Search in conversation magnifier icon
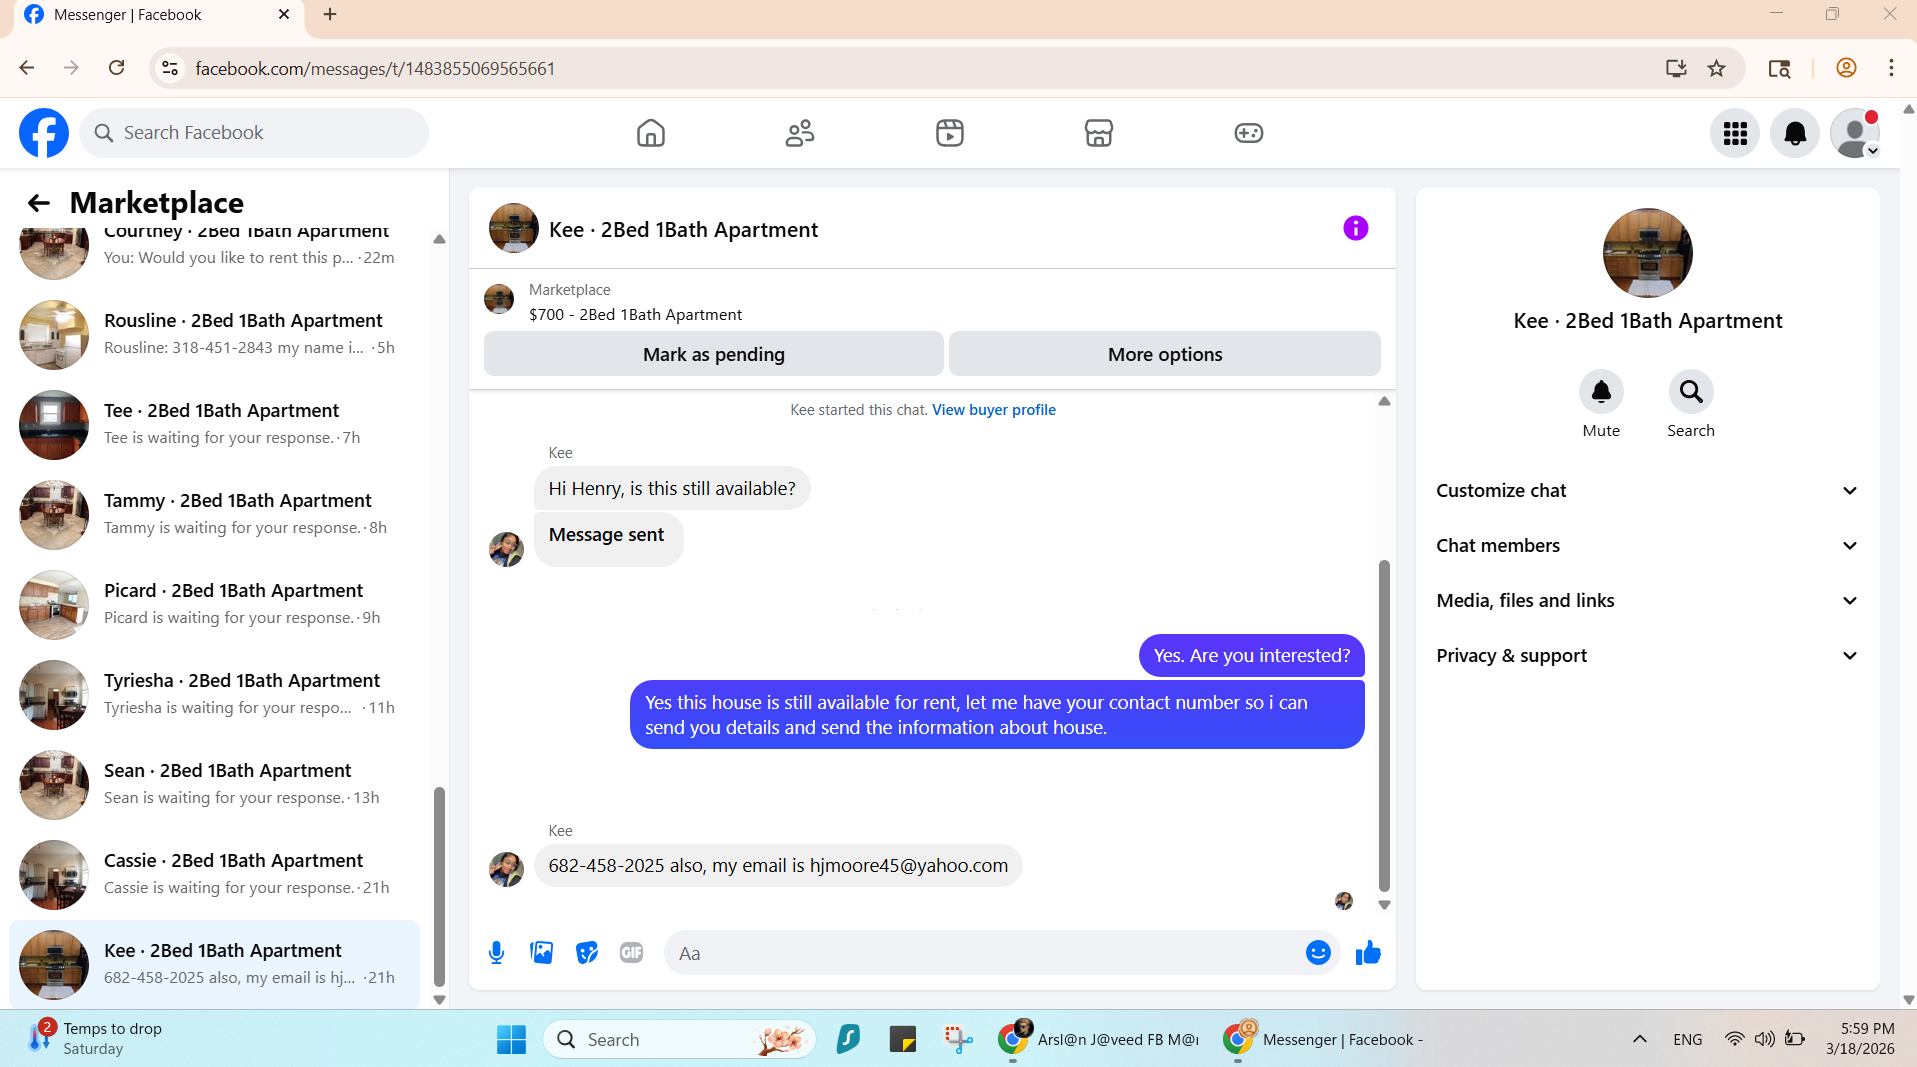Viewport: 1917px width, 1067px height. point(1691,392)
